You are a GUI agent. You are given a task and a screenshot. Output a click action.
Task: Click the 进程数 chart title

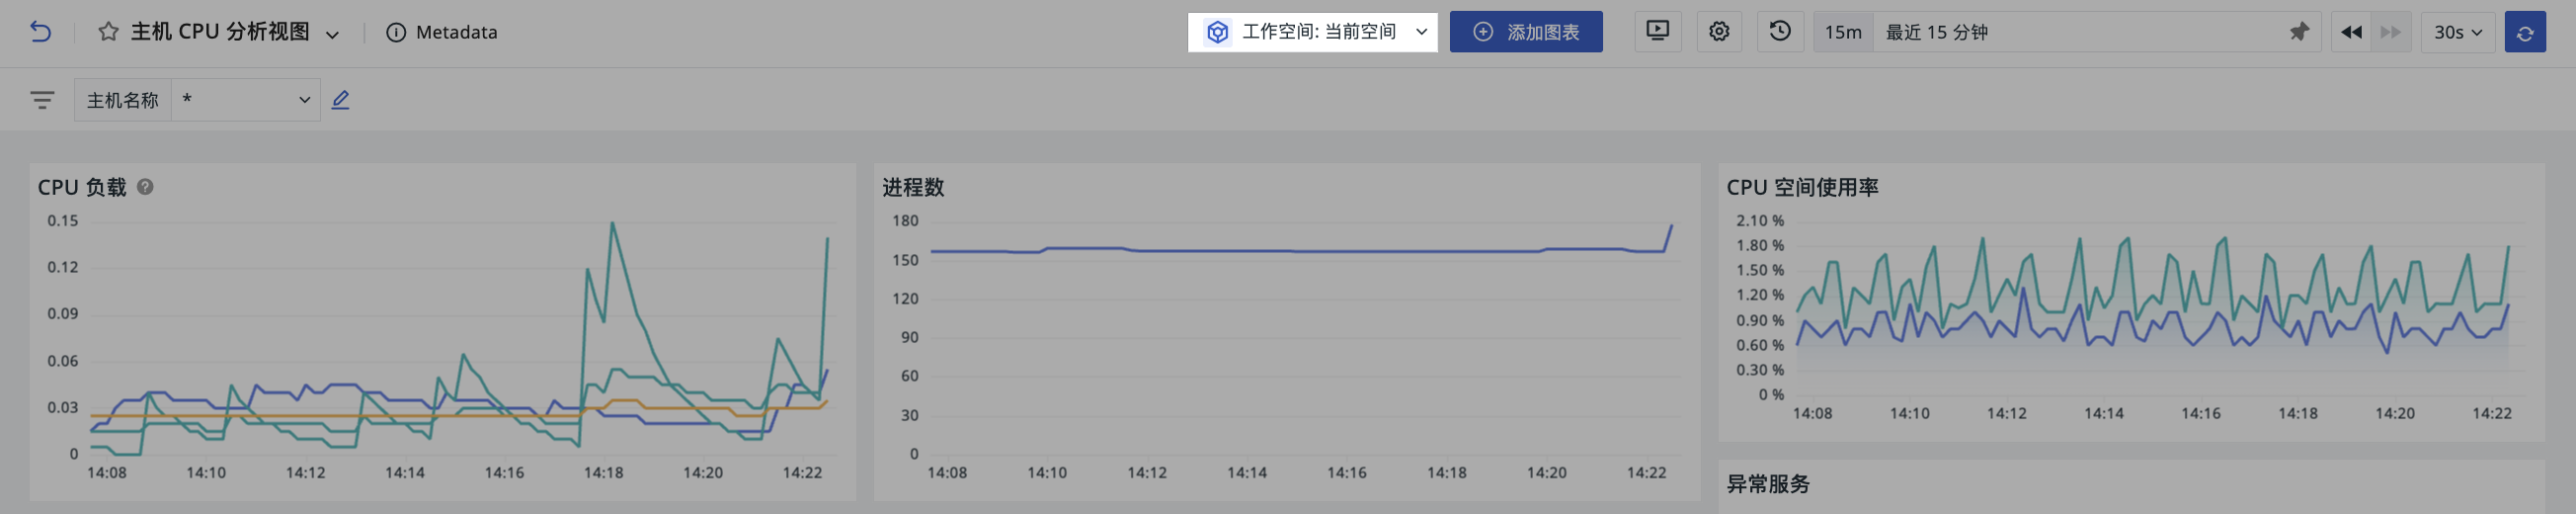pos(912,187)
